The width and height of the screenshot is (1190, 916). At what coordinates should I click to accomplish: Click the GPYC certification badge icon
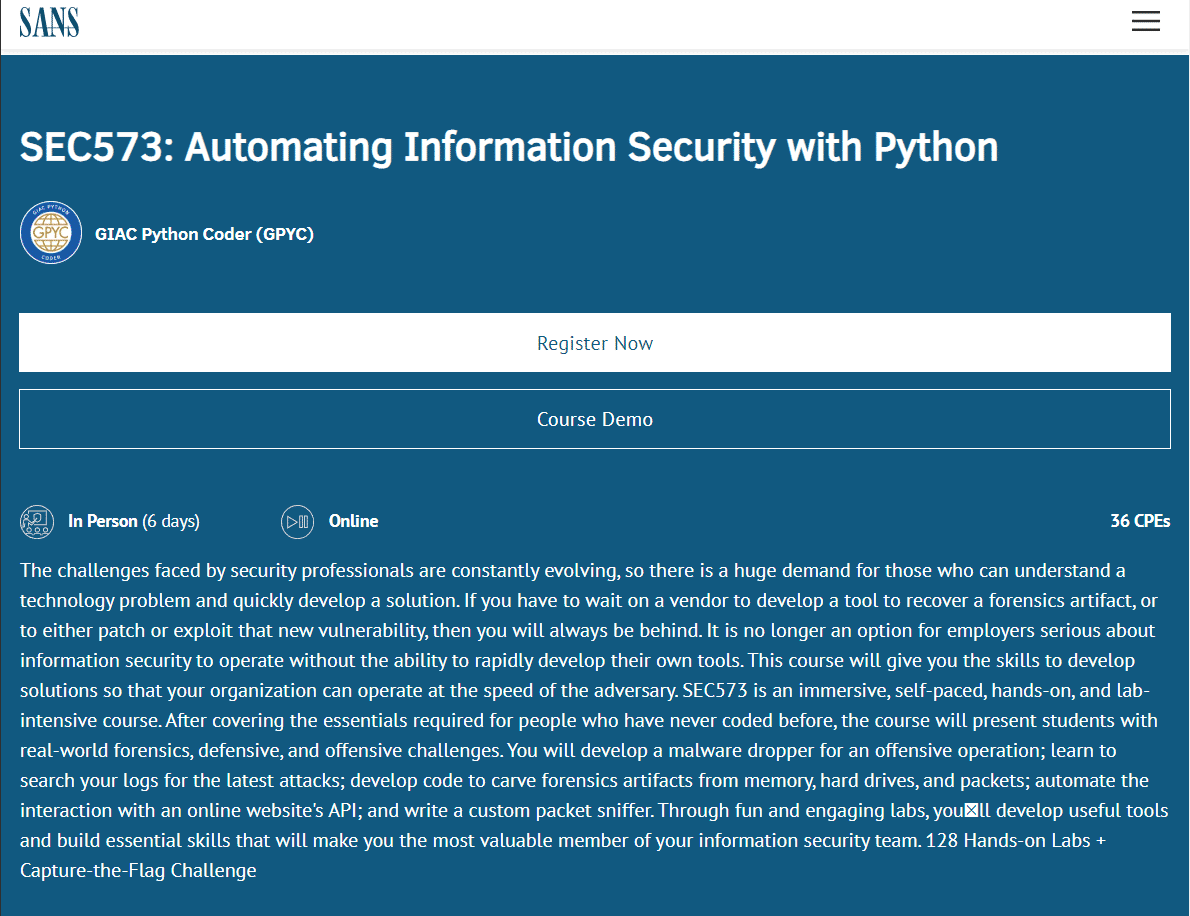[51, 234]
